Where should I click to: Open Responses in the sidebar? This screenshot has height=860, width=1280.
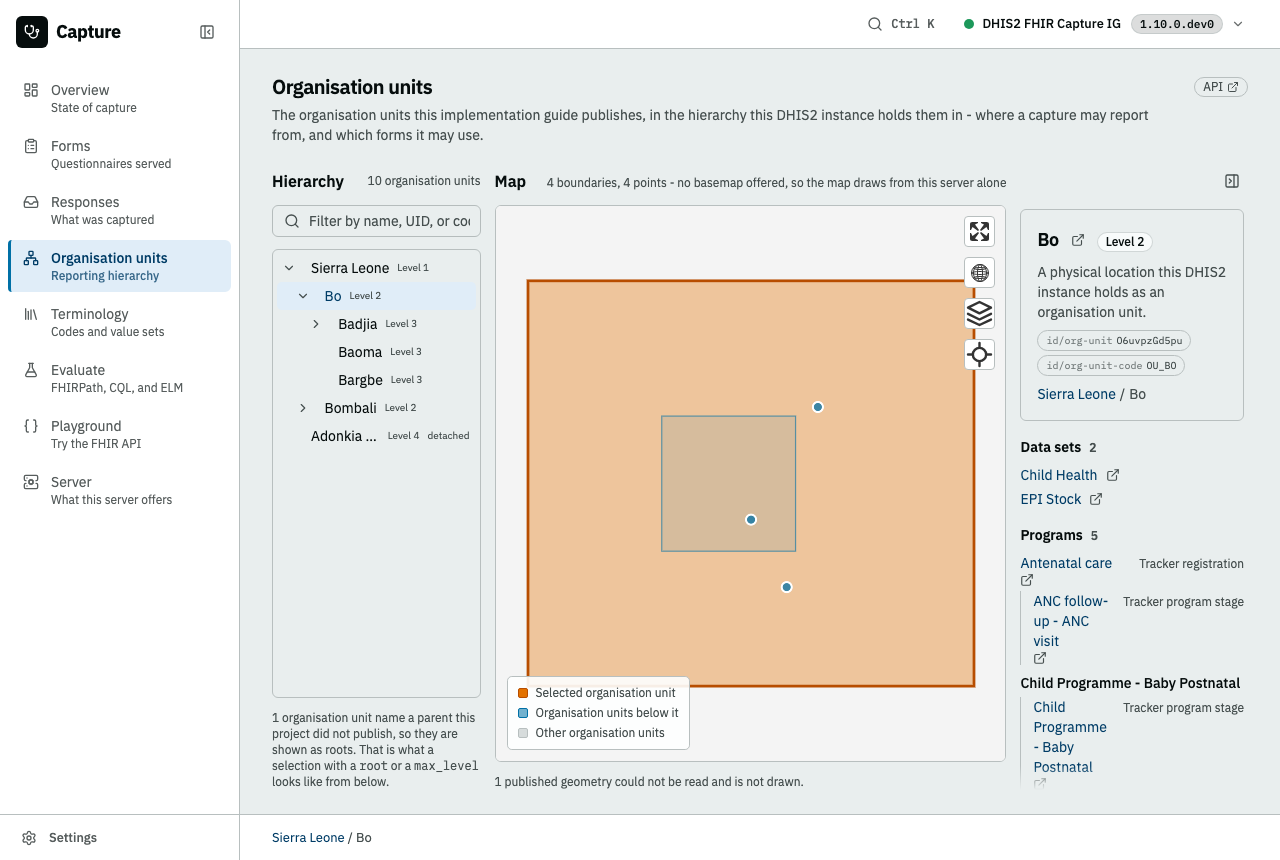pyautogui.click(x=119, y=210)
